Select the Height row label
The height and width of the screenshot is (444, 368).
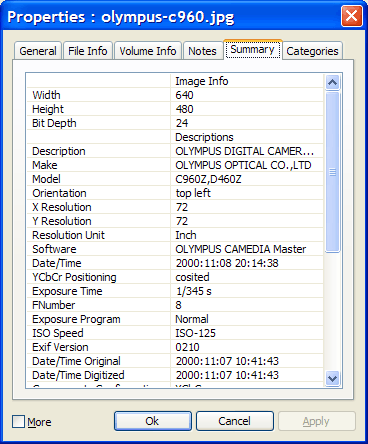coord(48,109)
